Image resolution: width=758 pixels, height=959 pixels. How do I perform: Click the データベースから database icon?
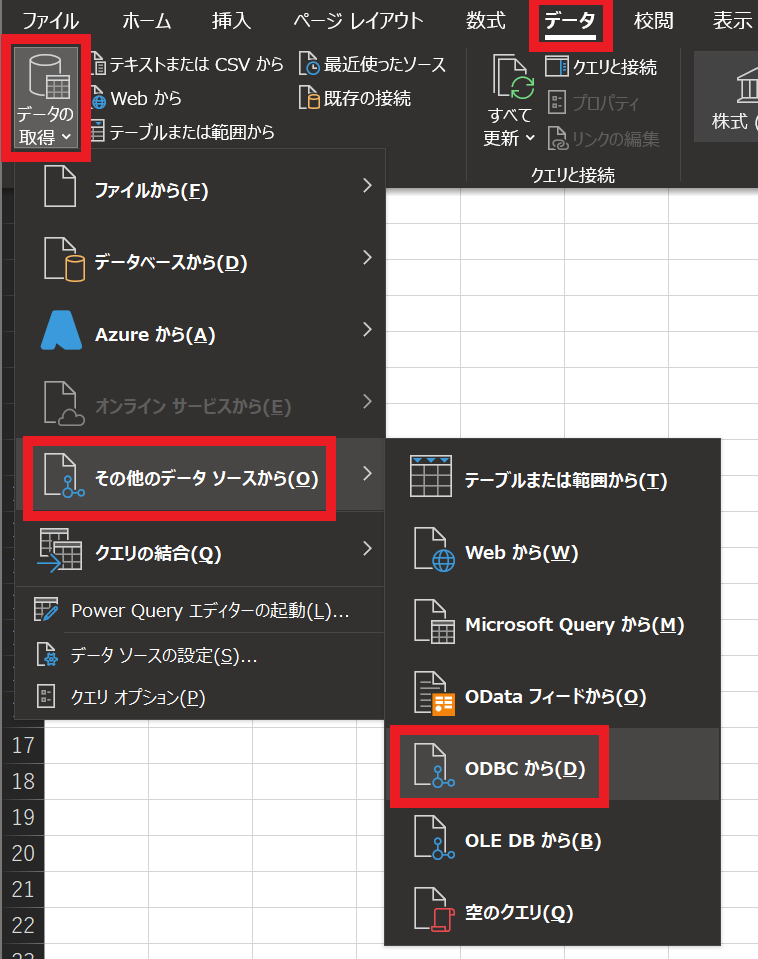[x=64, y=261]
